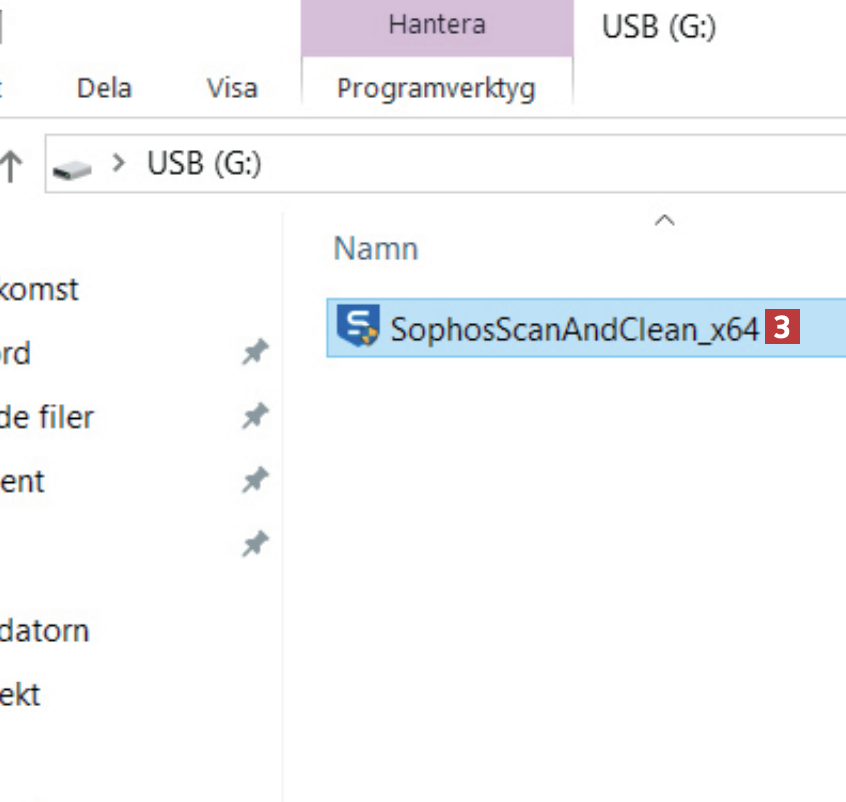Screen dimensions: 846x802
Task: Click the Sophos shield file icon
Action: point(358,327)
